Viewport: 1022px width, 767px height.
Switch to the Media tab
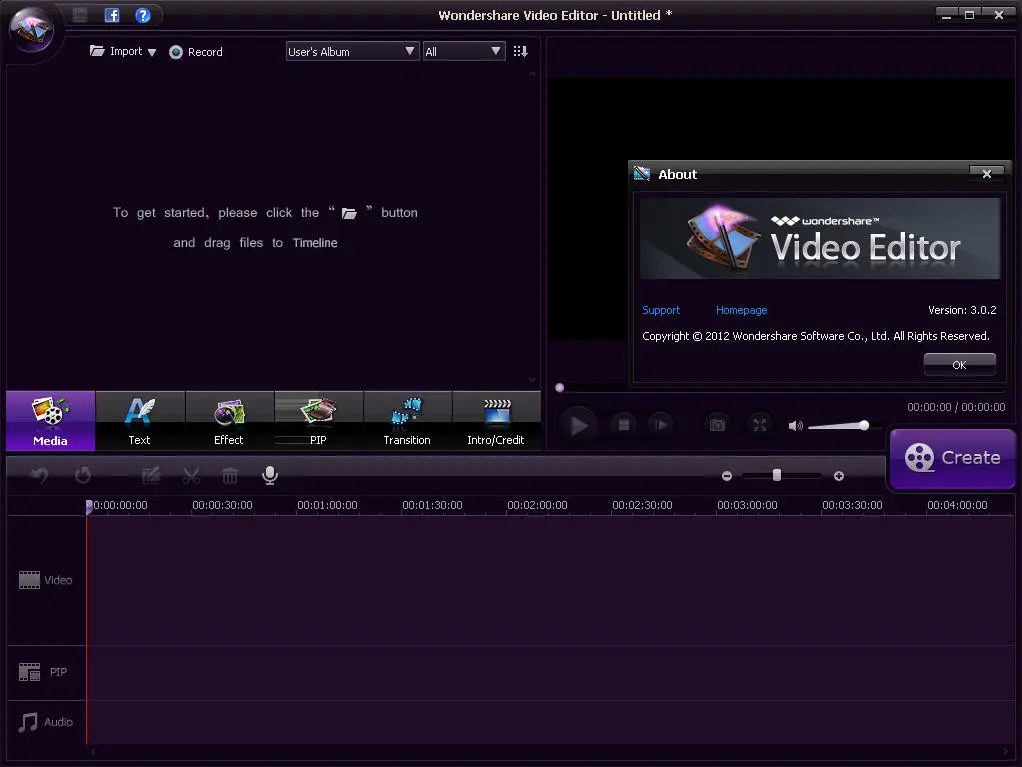click(51, 421)
